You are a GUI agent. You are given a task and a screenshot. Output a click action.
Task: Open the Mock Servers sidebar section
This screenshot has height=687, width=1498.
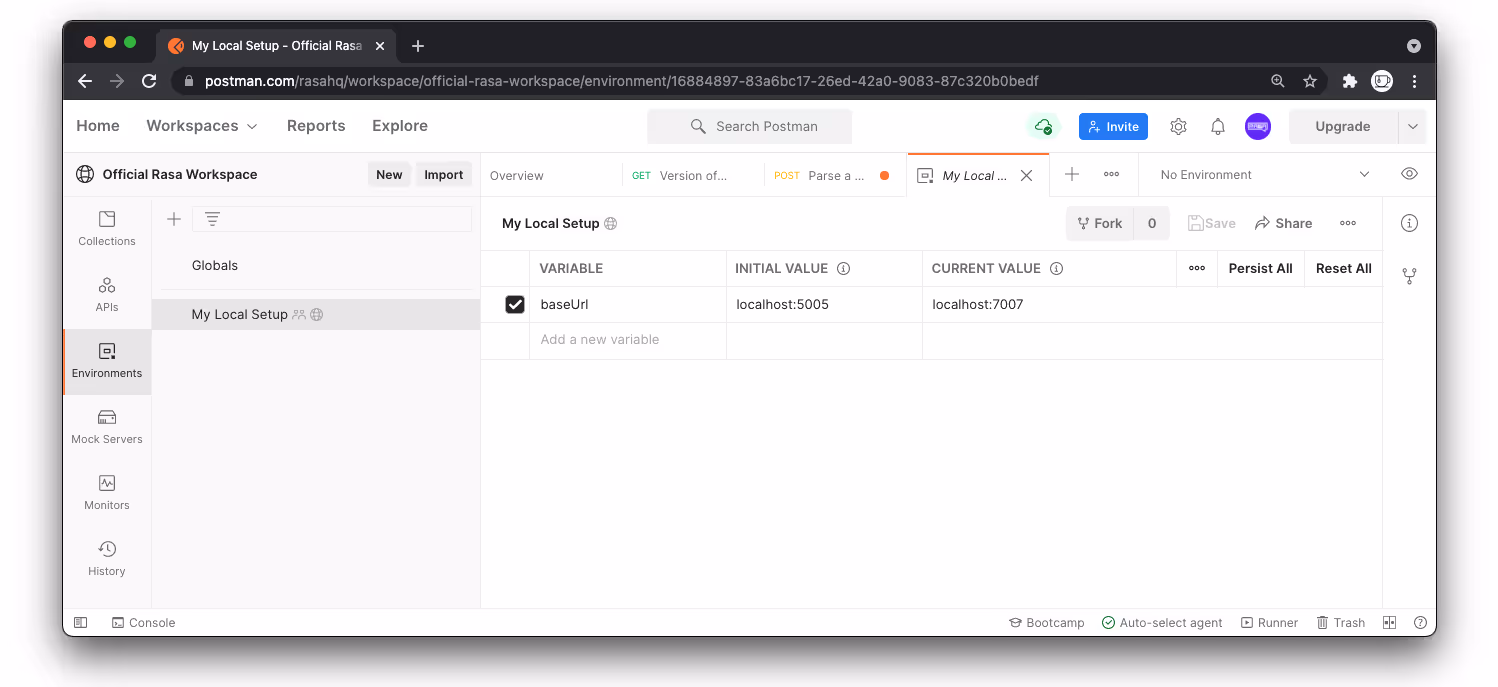[107, 427]
